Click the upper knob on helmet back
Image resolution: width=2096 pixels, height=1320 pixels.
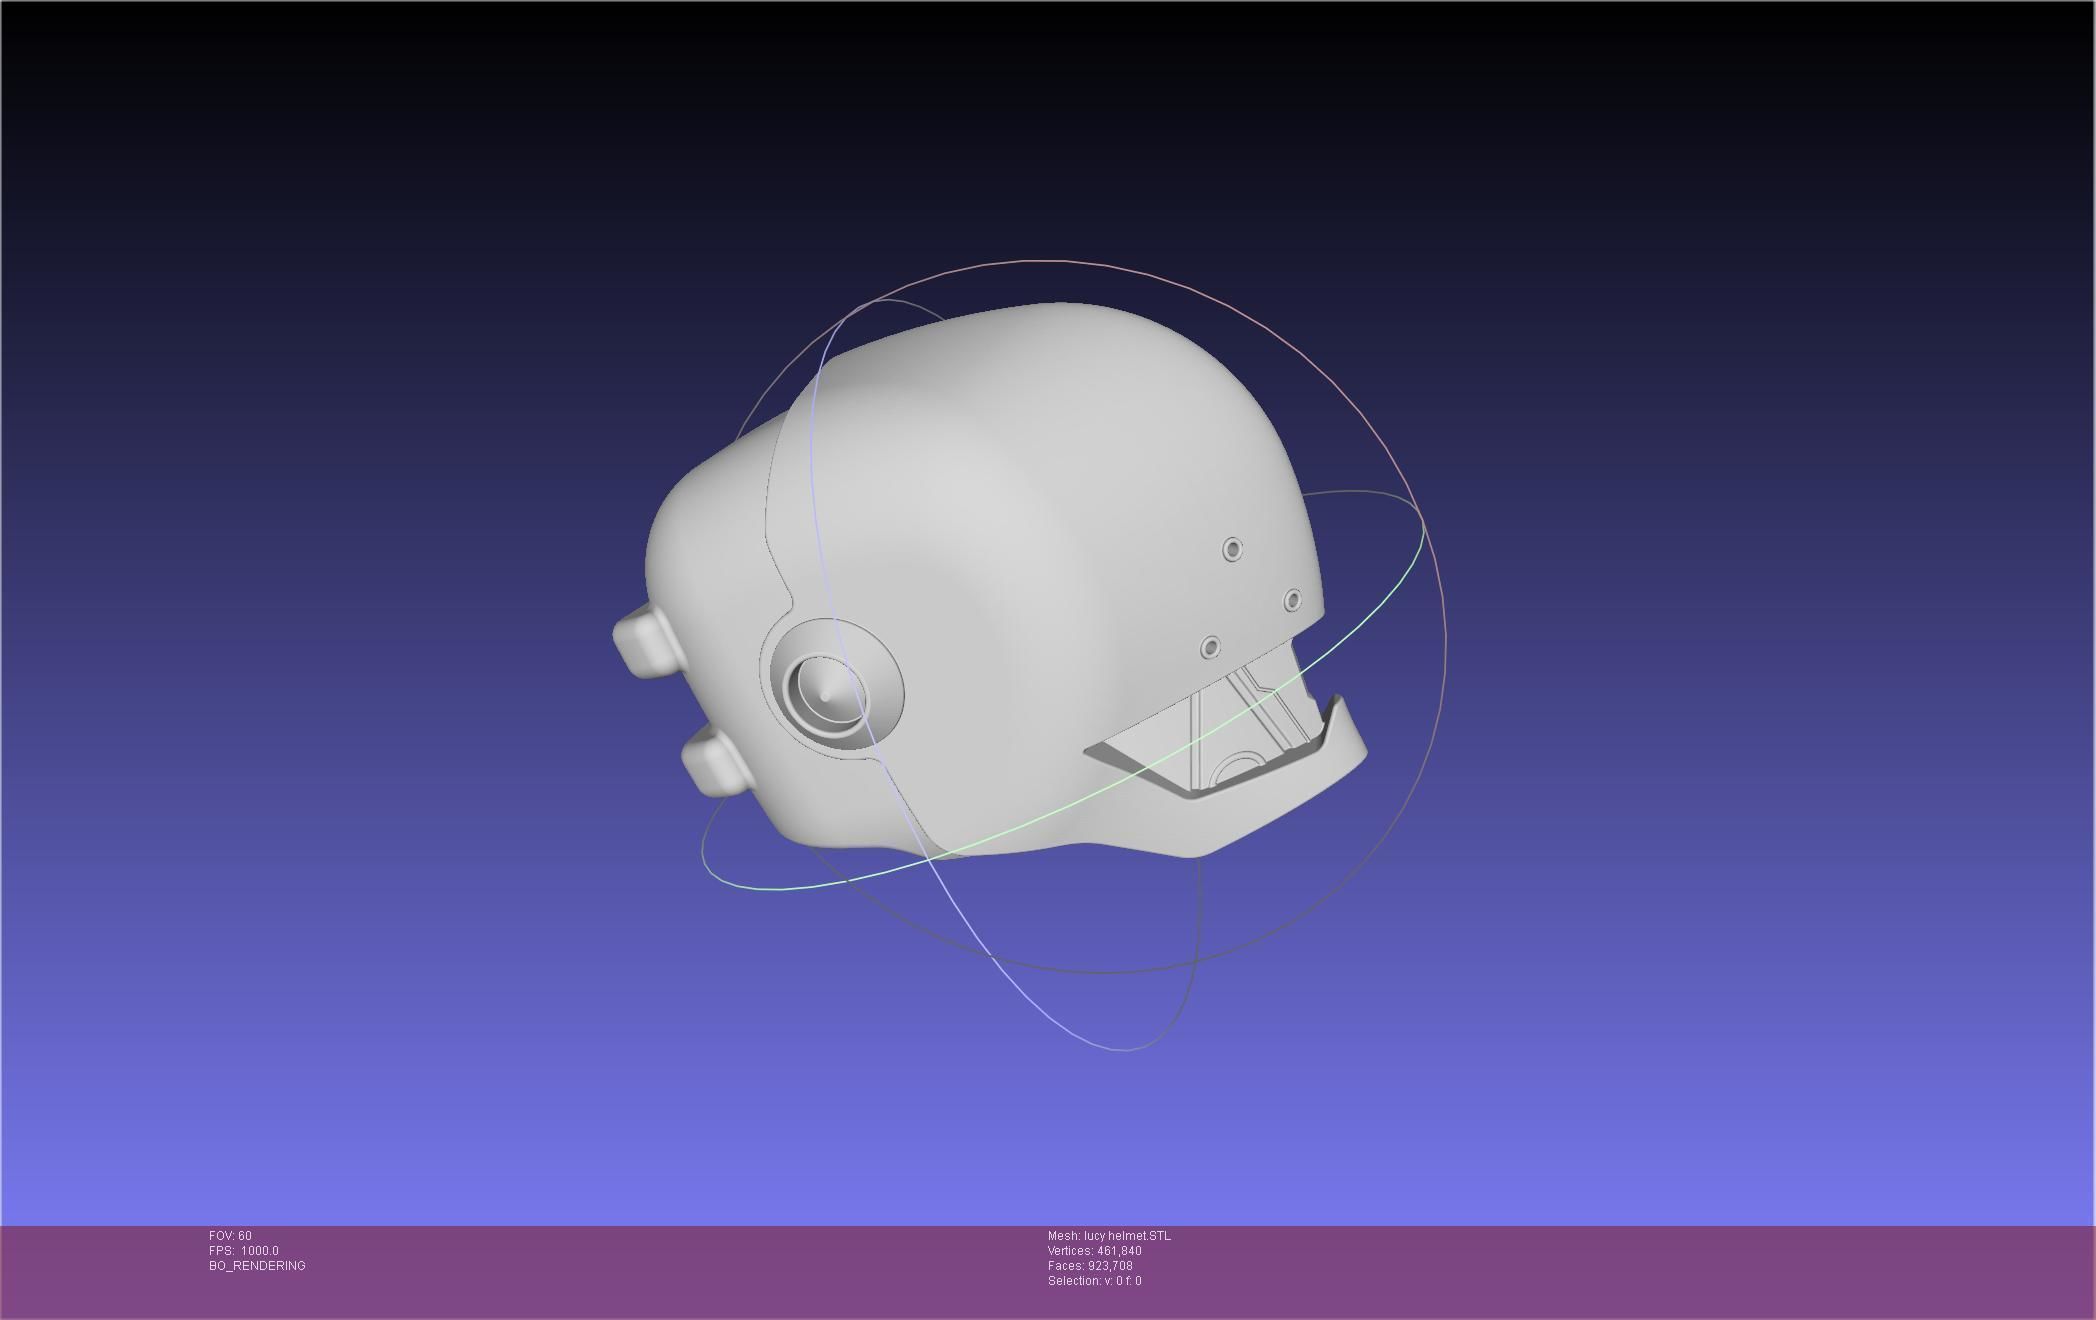point(647,642)
